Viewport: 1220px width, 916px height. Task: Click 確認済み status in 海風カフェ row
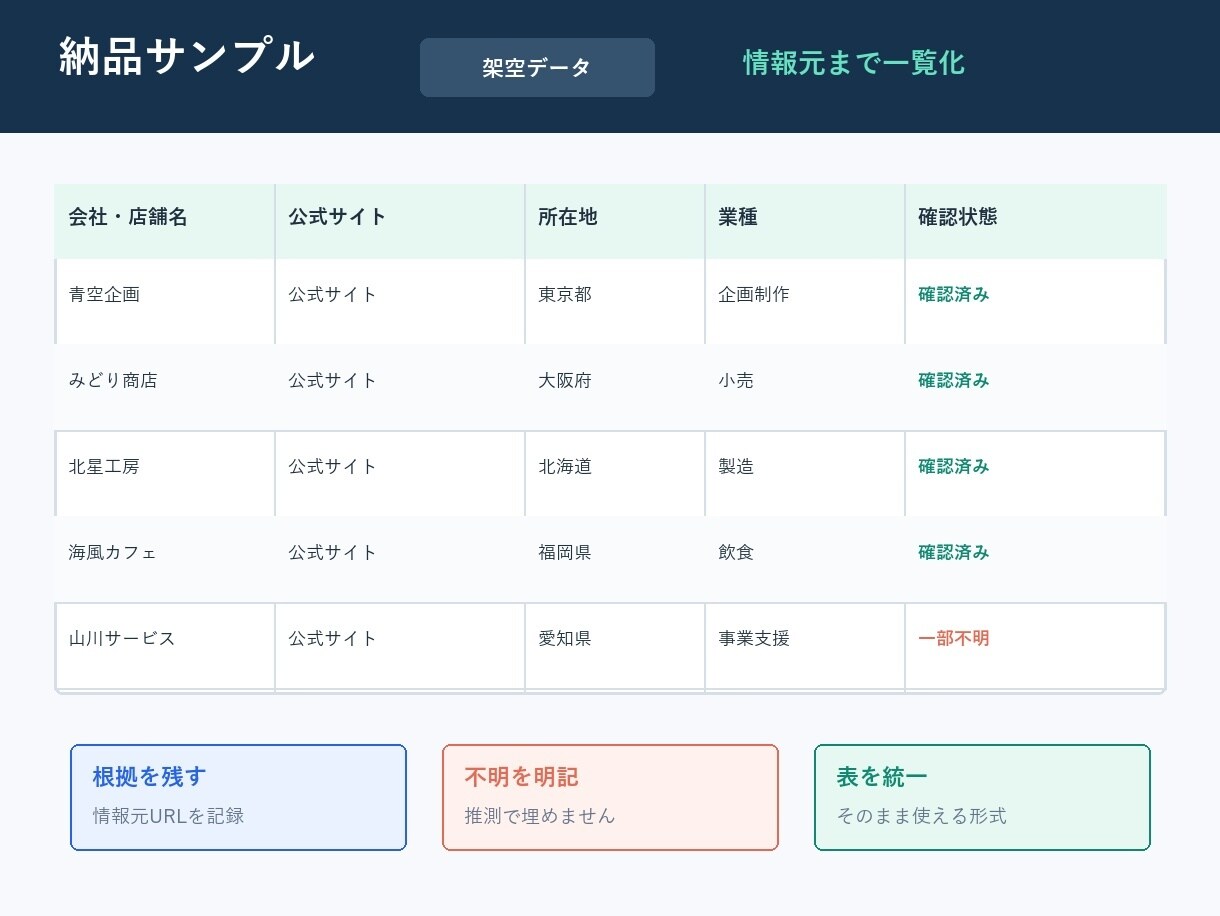(x=954, y=553)
